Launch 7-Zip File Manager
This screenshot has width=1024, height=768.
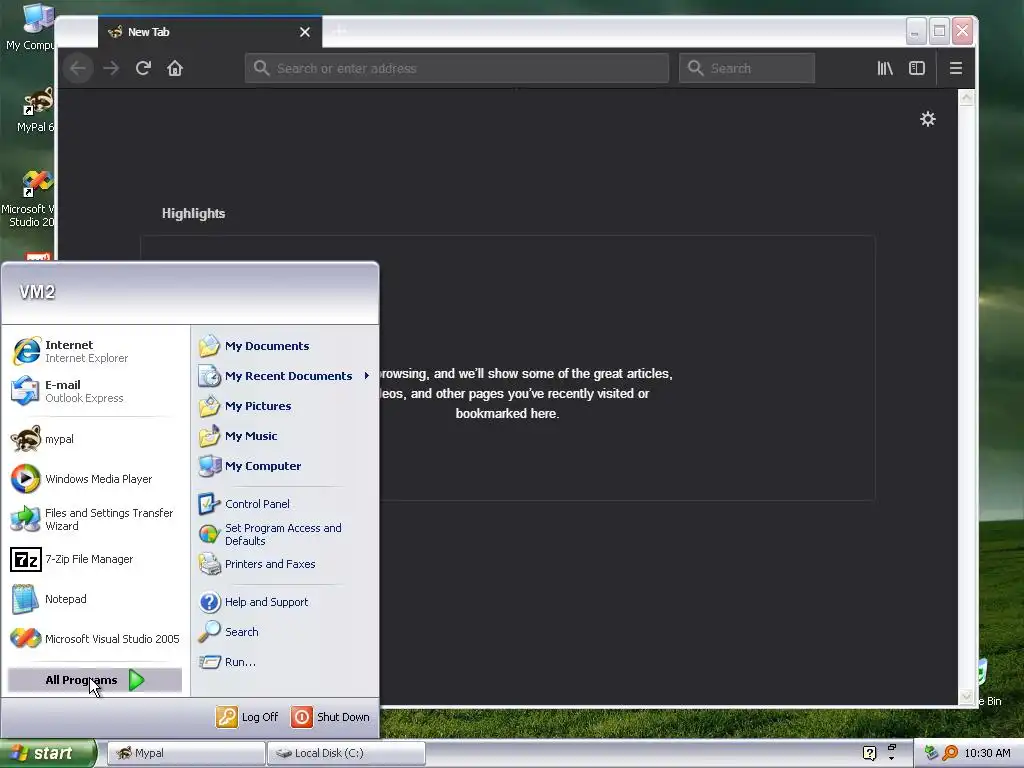95,559
